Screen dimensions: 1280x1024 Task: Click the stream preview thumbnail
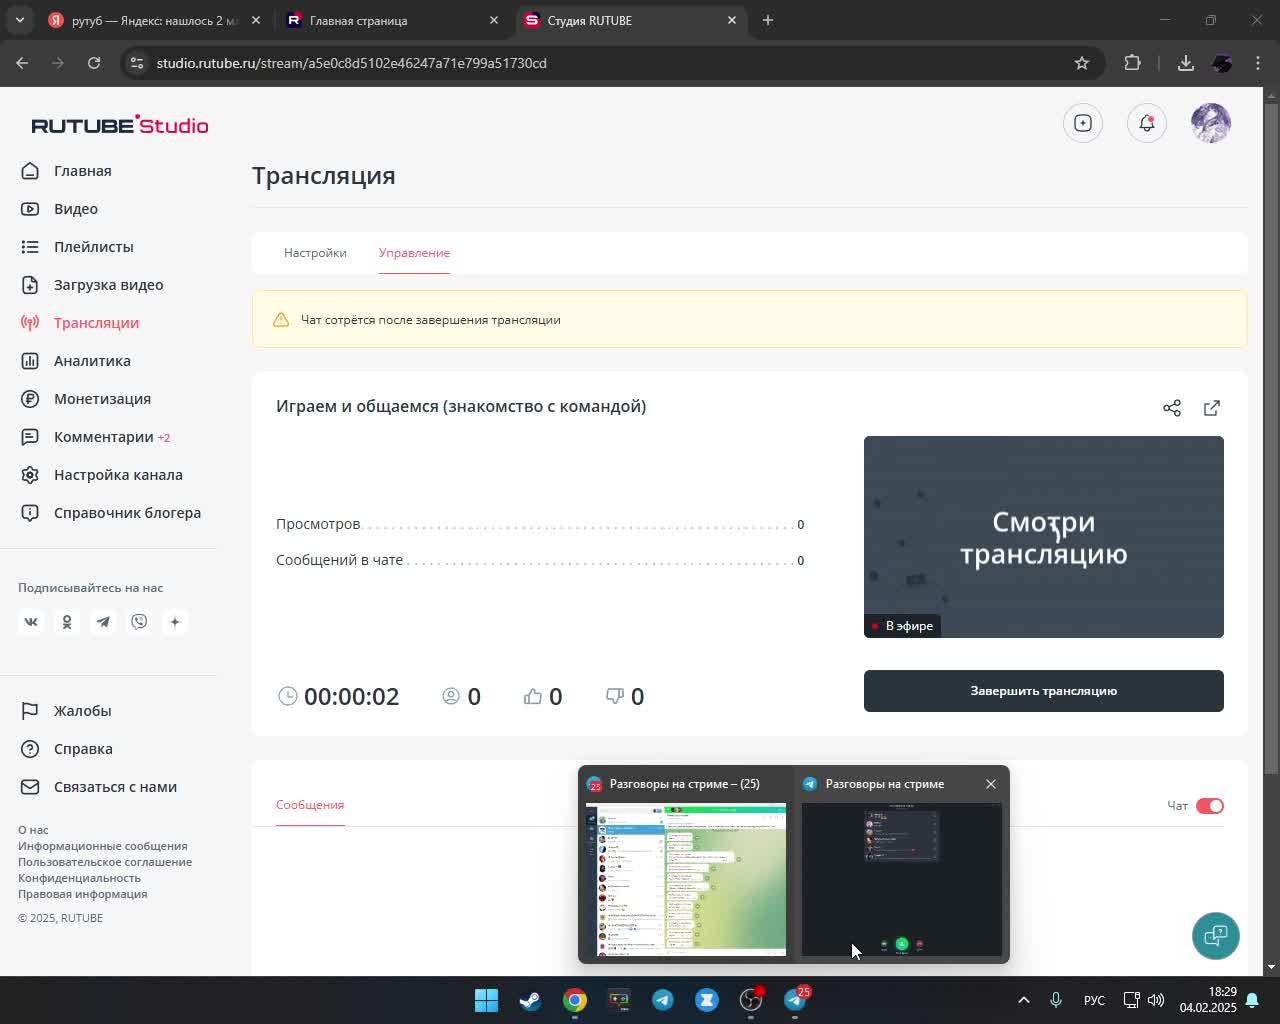click(1044, 537)
